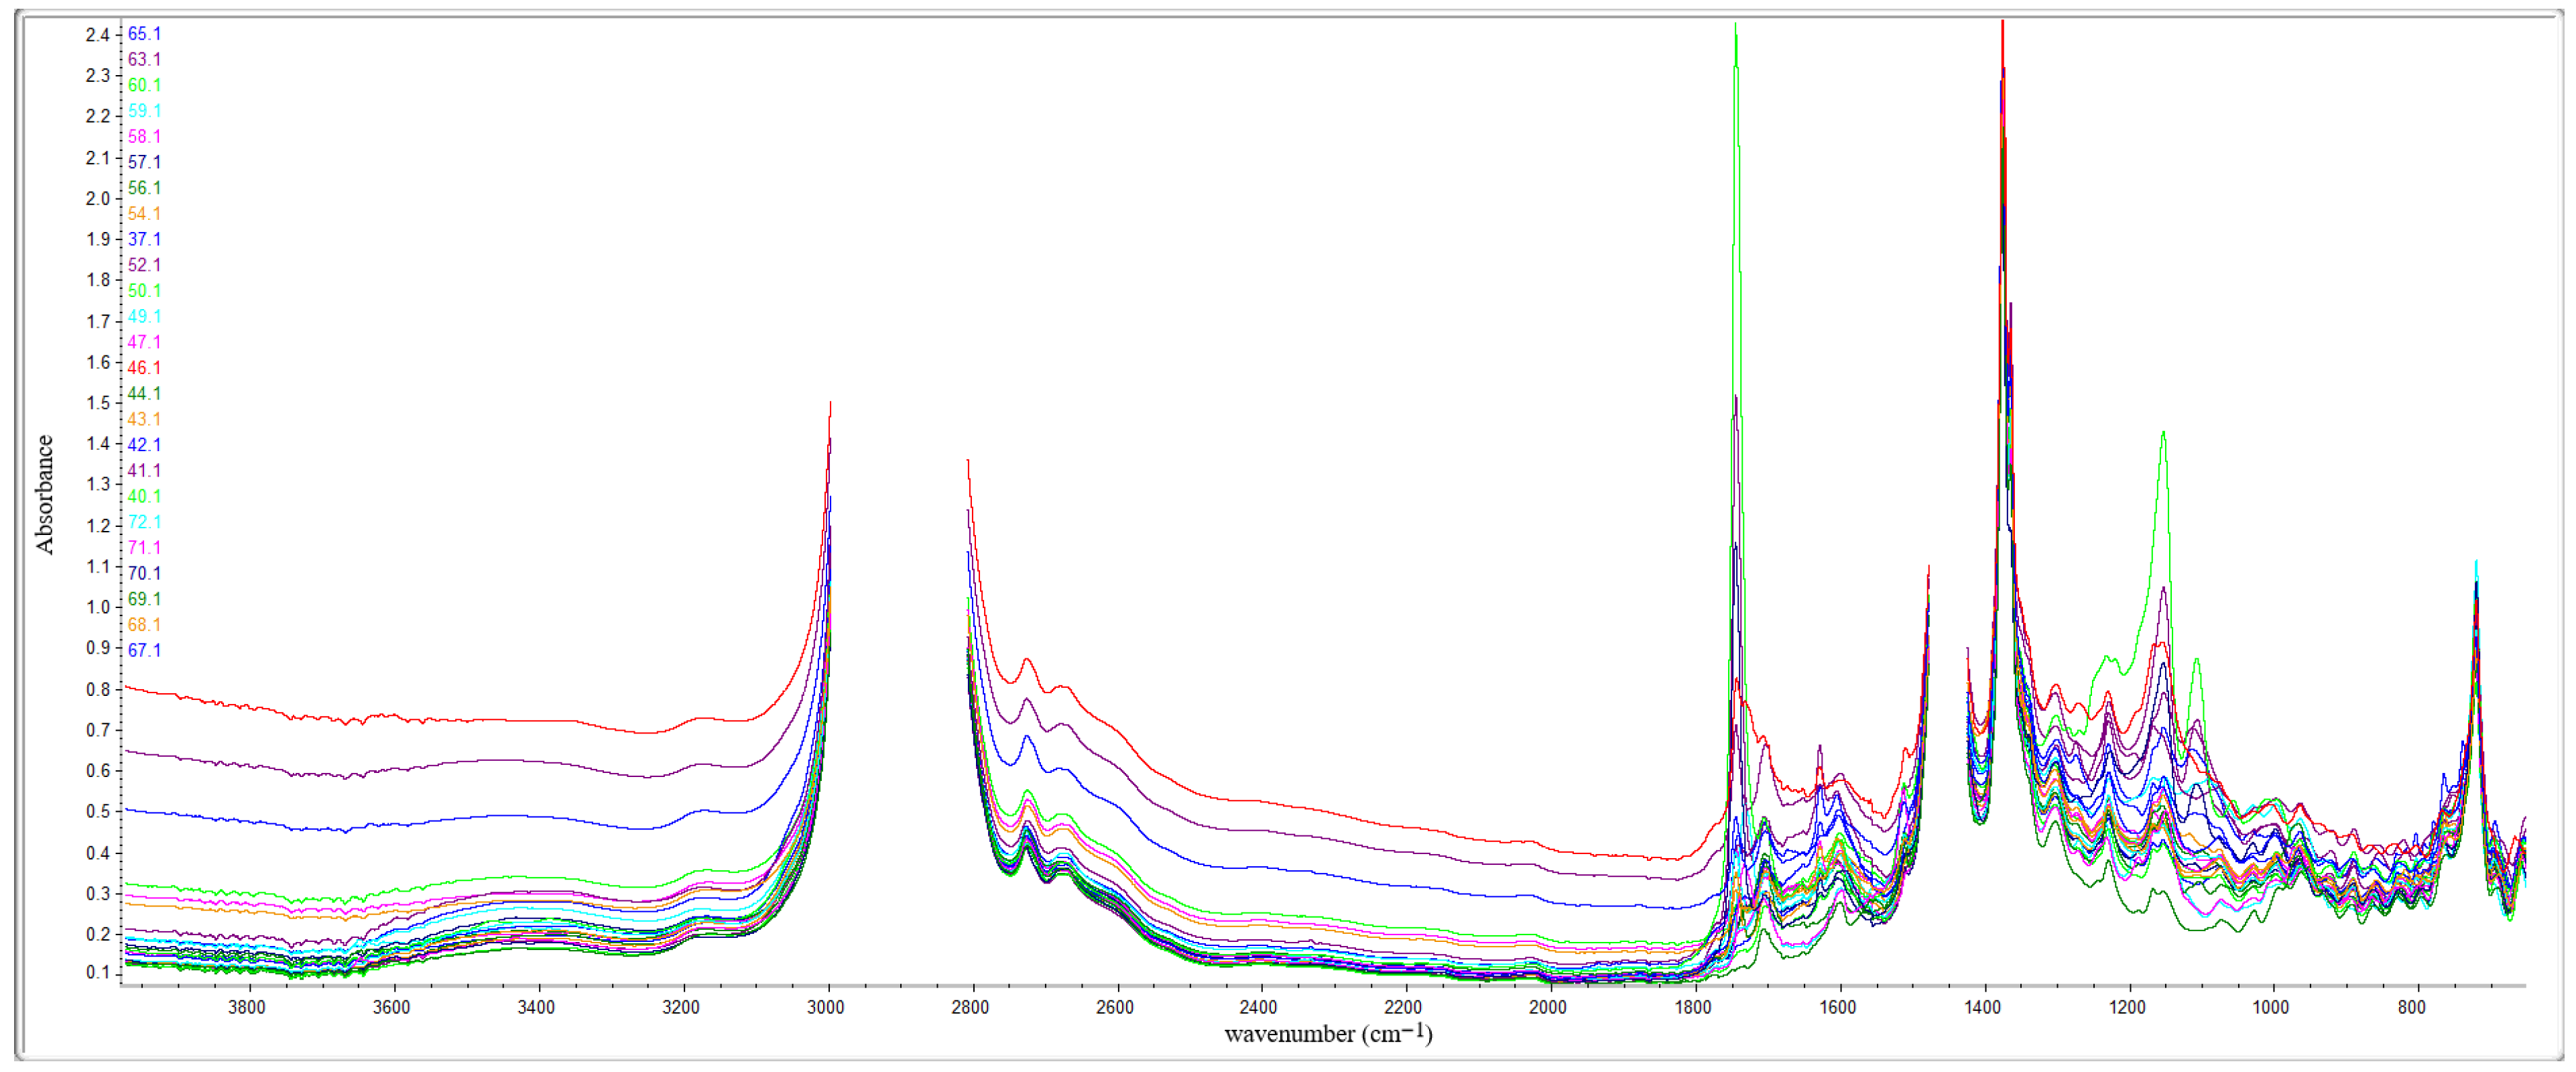Click the Absorbance y-axis title
Viewport: 2576px width, 1072px height.
coord(45,495)
